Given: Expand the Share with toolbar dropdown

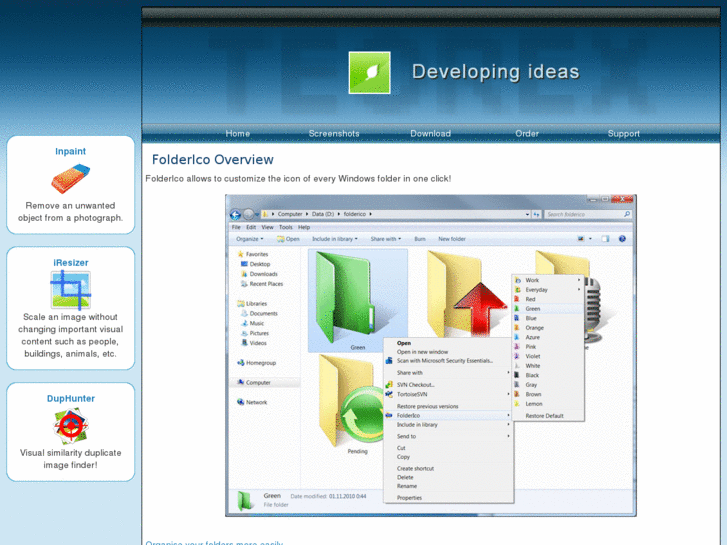Looking at the screenshot, I should 386,239.
